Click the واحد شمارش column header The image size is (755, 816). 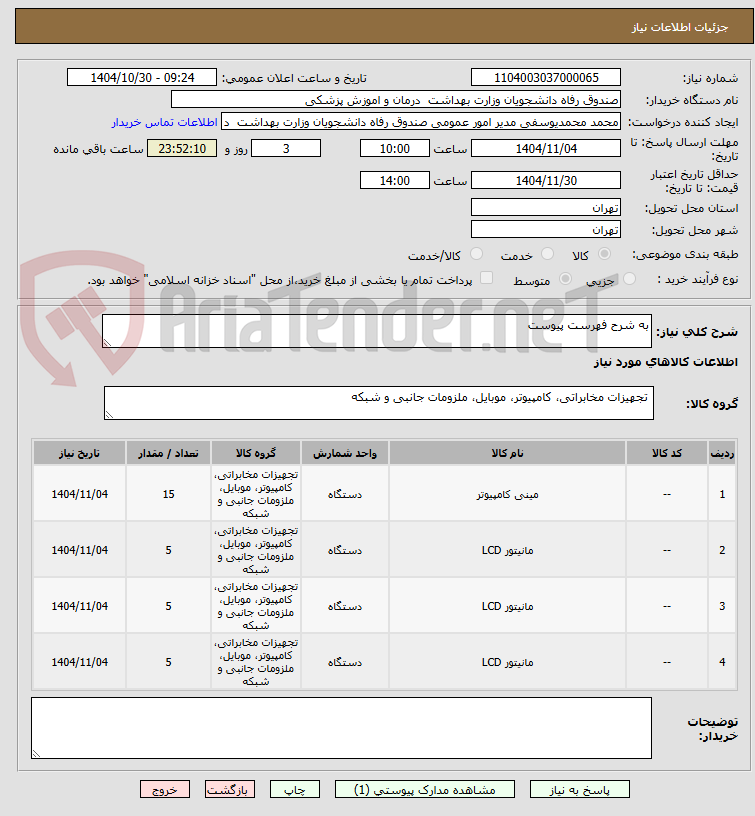[x=344, y=453]
